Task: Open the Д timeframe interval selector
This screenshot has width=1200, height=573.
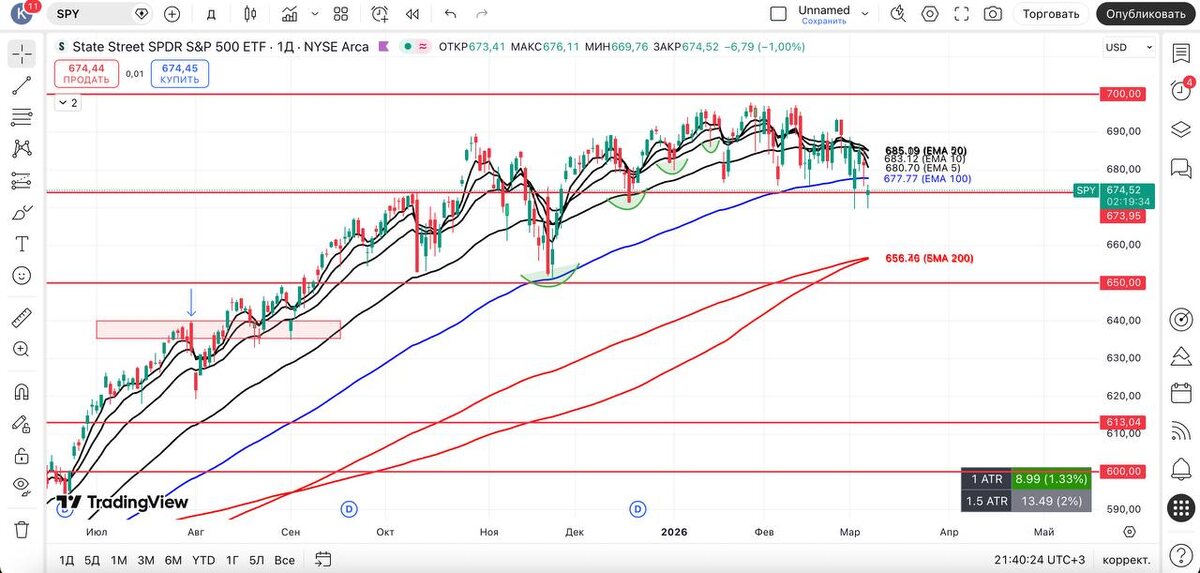Action: pos(211,14)
